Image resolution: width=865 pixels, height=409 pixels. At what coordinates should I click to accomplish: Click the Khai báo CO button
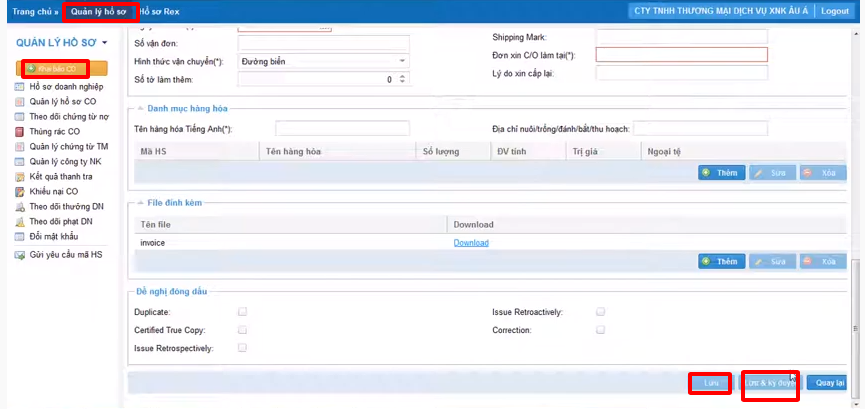click(x=62, y=69)
